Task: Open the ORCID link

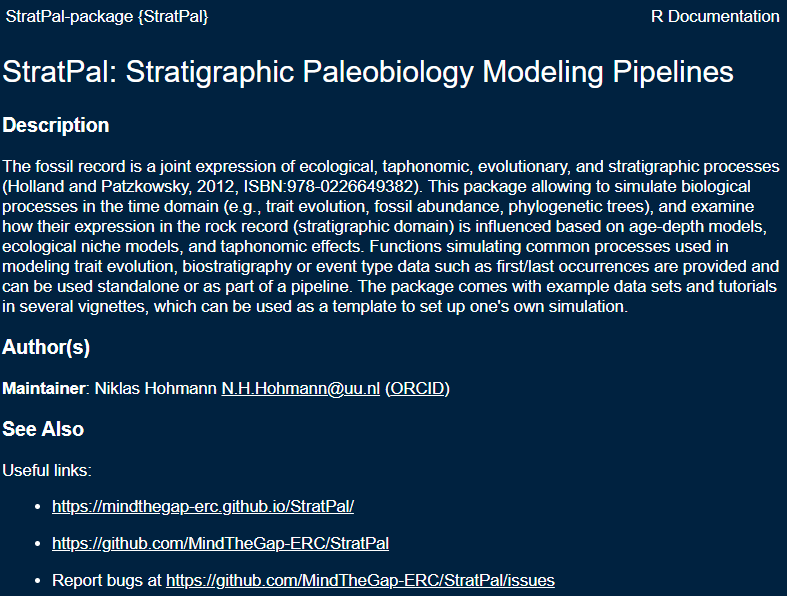Action: tap(417, 388)
